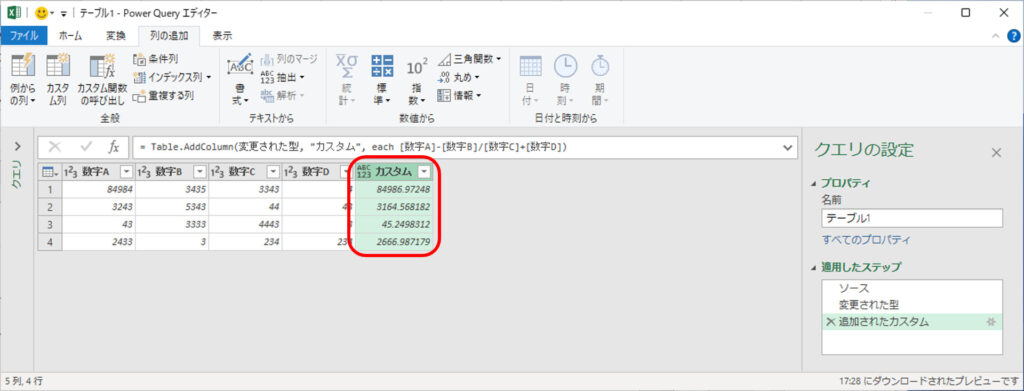Click the '5 列, 4 行' status text
1024x391 pixels.
pyautogui.click(x=24, y=381)
